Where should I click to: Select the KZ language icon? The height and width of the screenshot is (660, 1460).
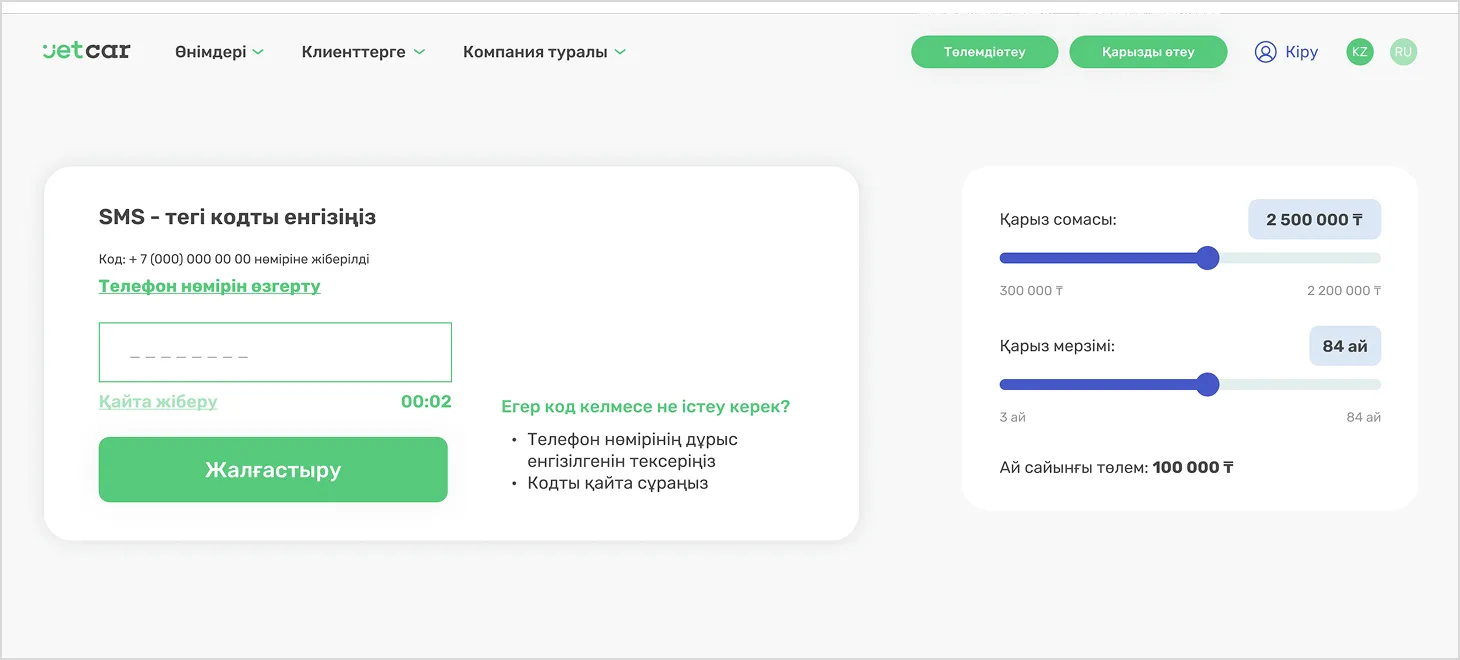click(1359, 51)
